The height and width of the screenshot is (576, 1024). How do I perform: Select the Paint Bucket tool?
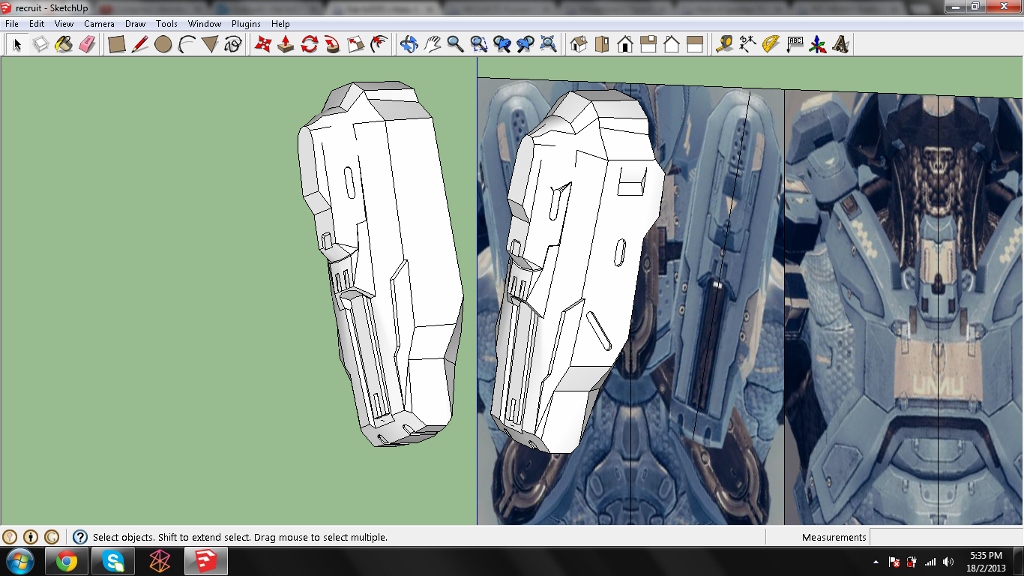pyautogui.click(x=63, y=44)
